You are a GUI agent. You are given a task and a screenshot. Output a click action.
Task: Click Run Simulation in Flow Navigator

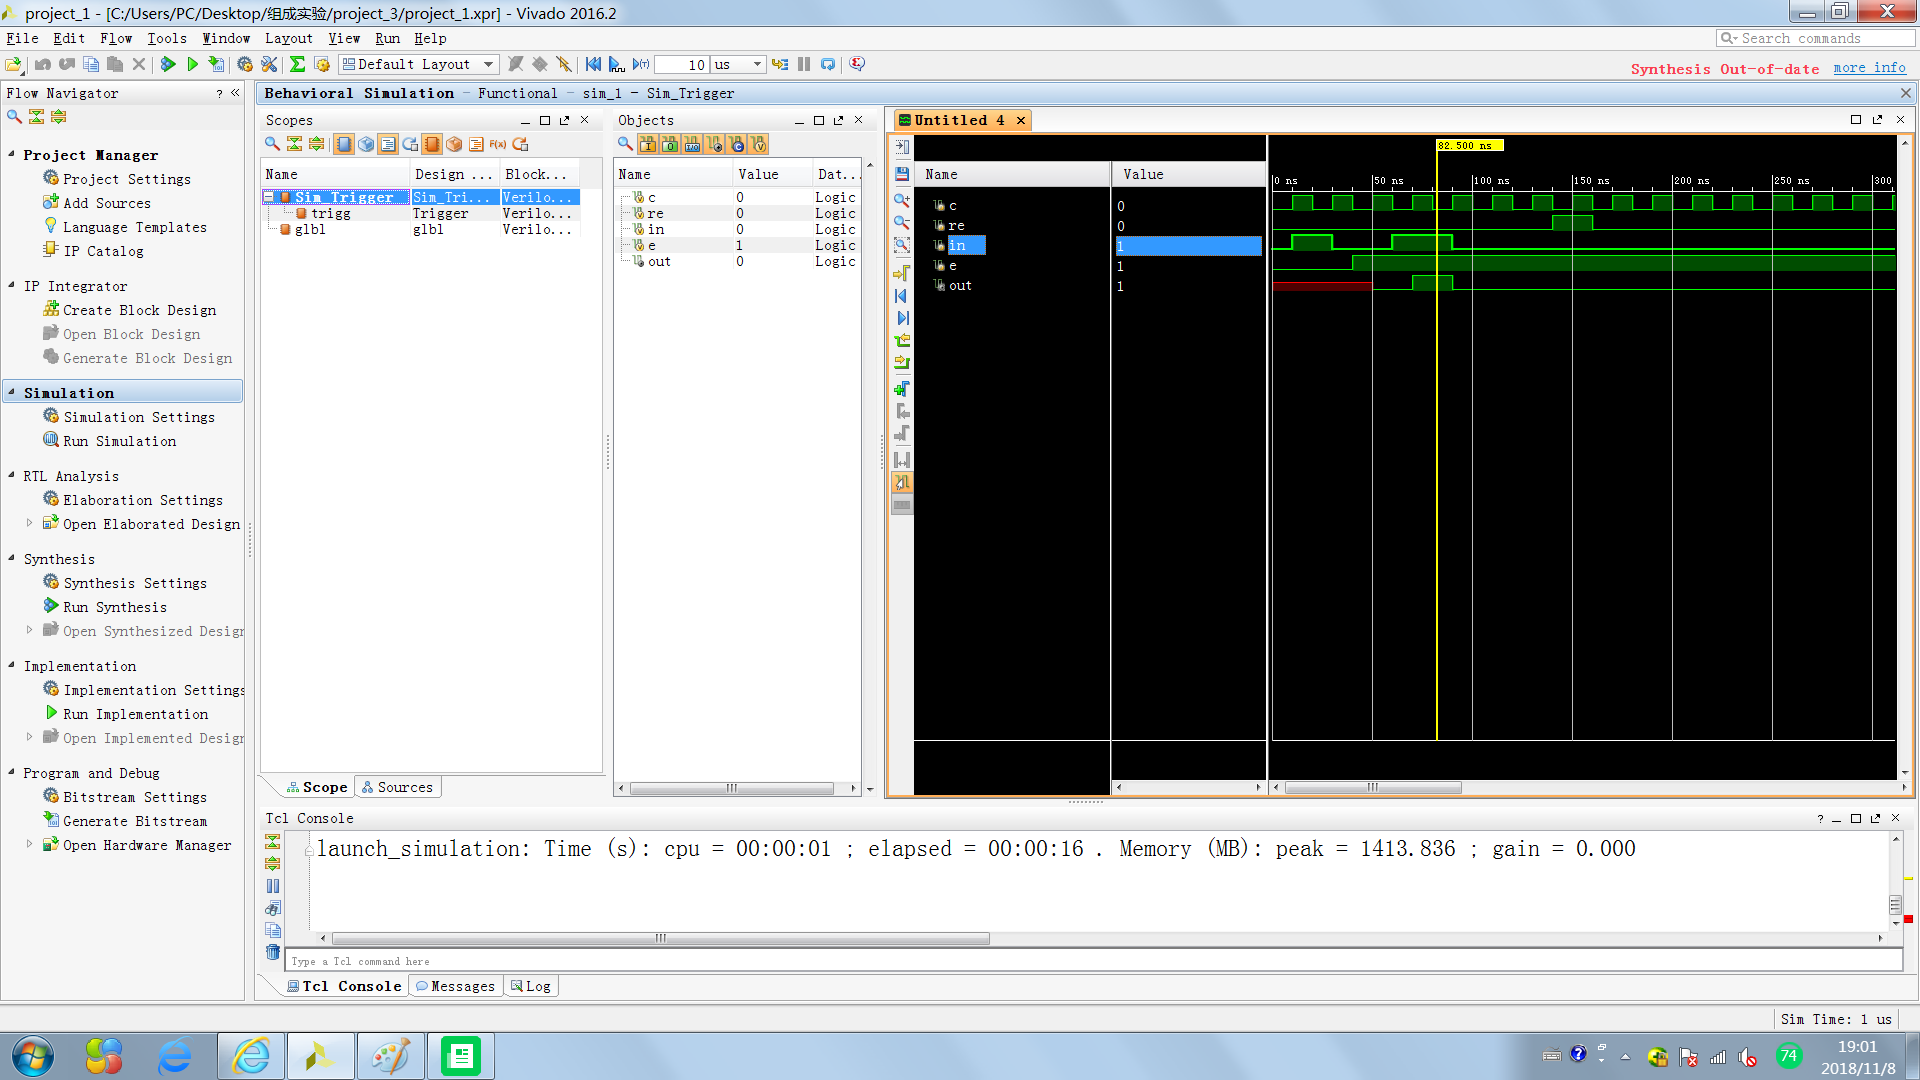tap(119, 441)
